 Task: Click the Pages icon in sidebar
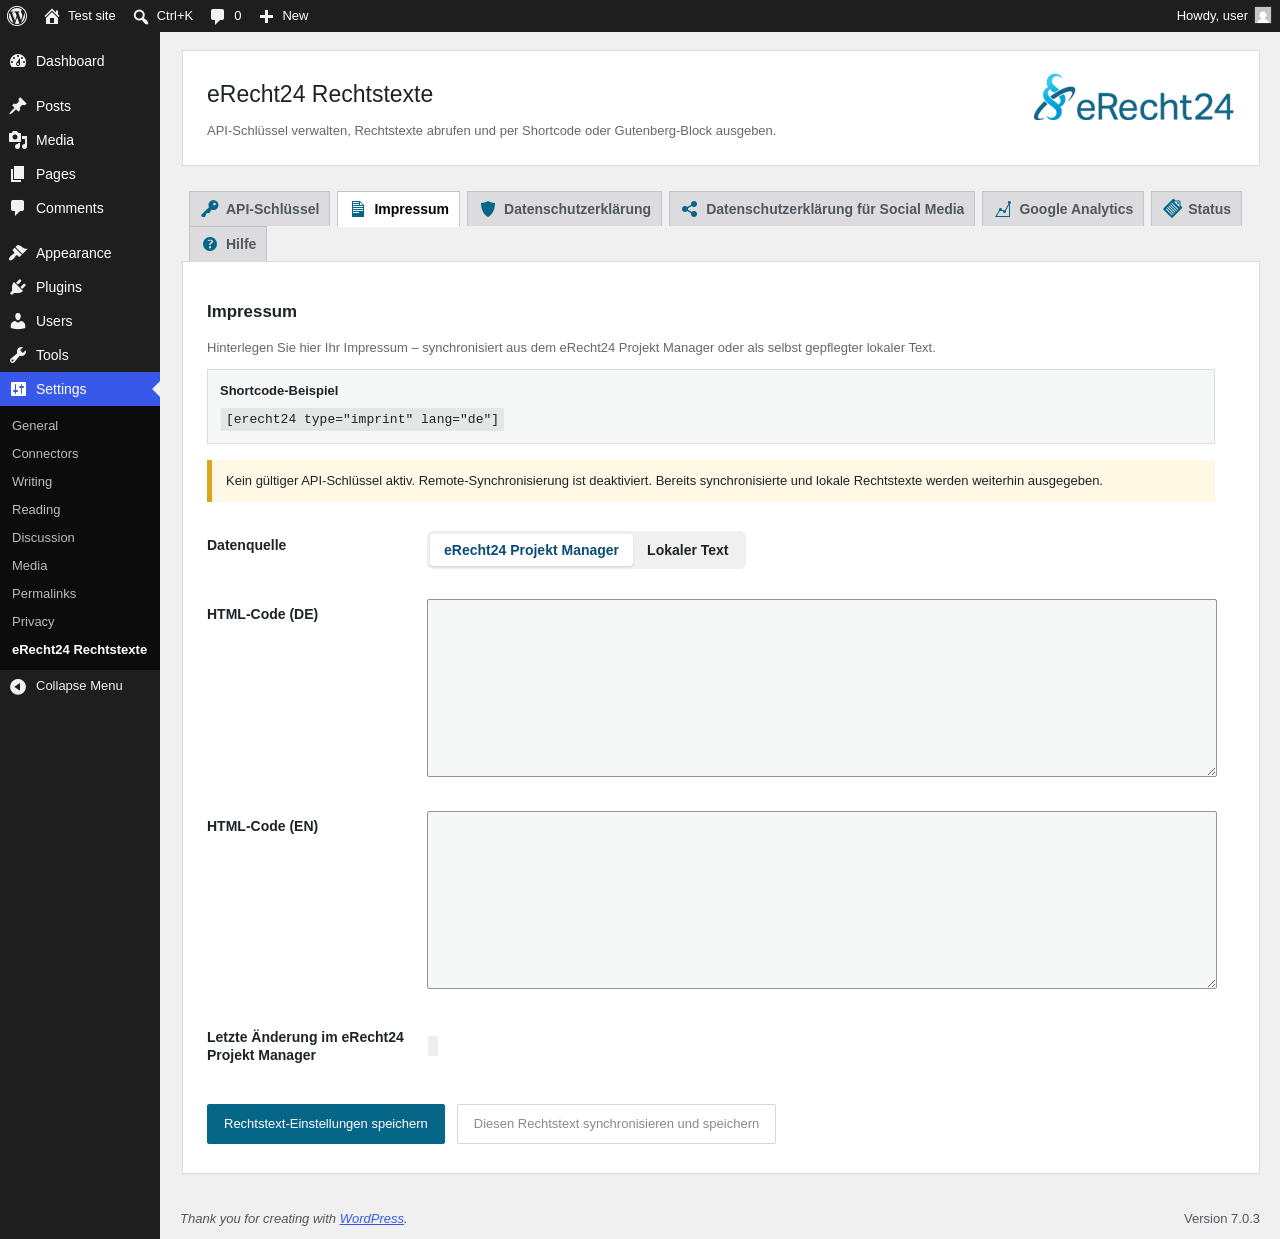[x=18, y=174]
